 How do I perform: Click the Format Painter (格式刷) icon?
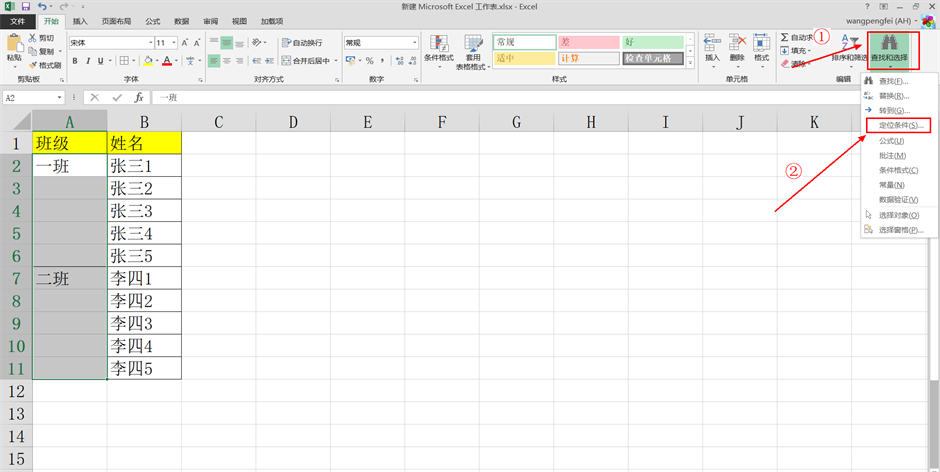(x=33, y=65)
